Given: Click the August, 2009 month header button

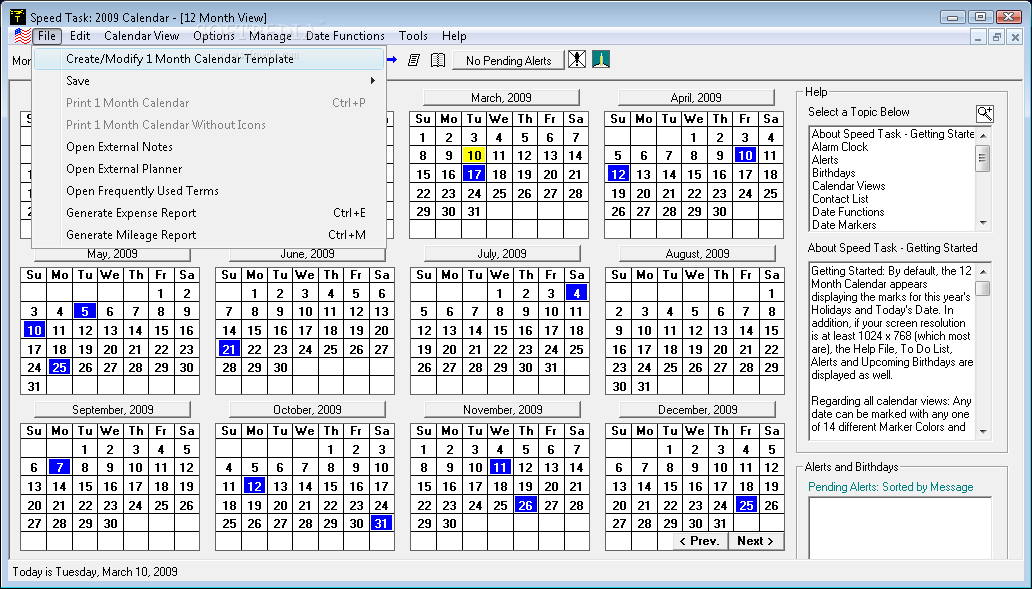Looking at the screenshot, I should coord(697,254).
